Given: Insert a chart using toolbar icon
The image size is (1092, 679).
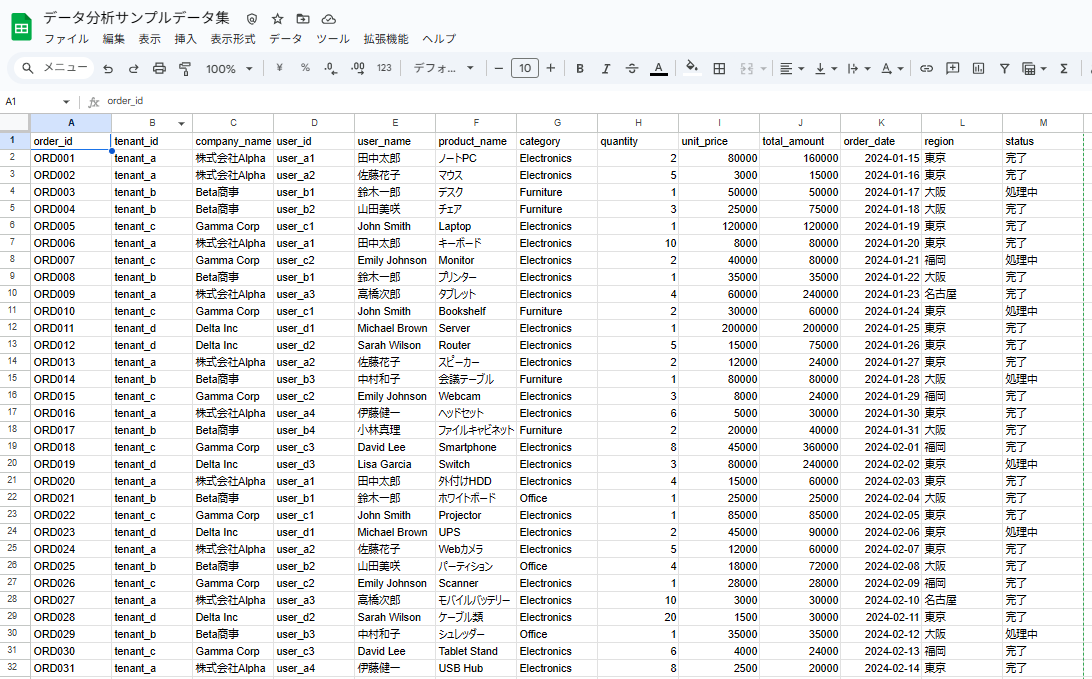Looking at the screenshot, I should pos(978,69).
